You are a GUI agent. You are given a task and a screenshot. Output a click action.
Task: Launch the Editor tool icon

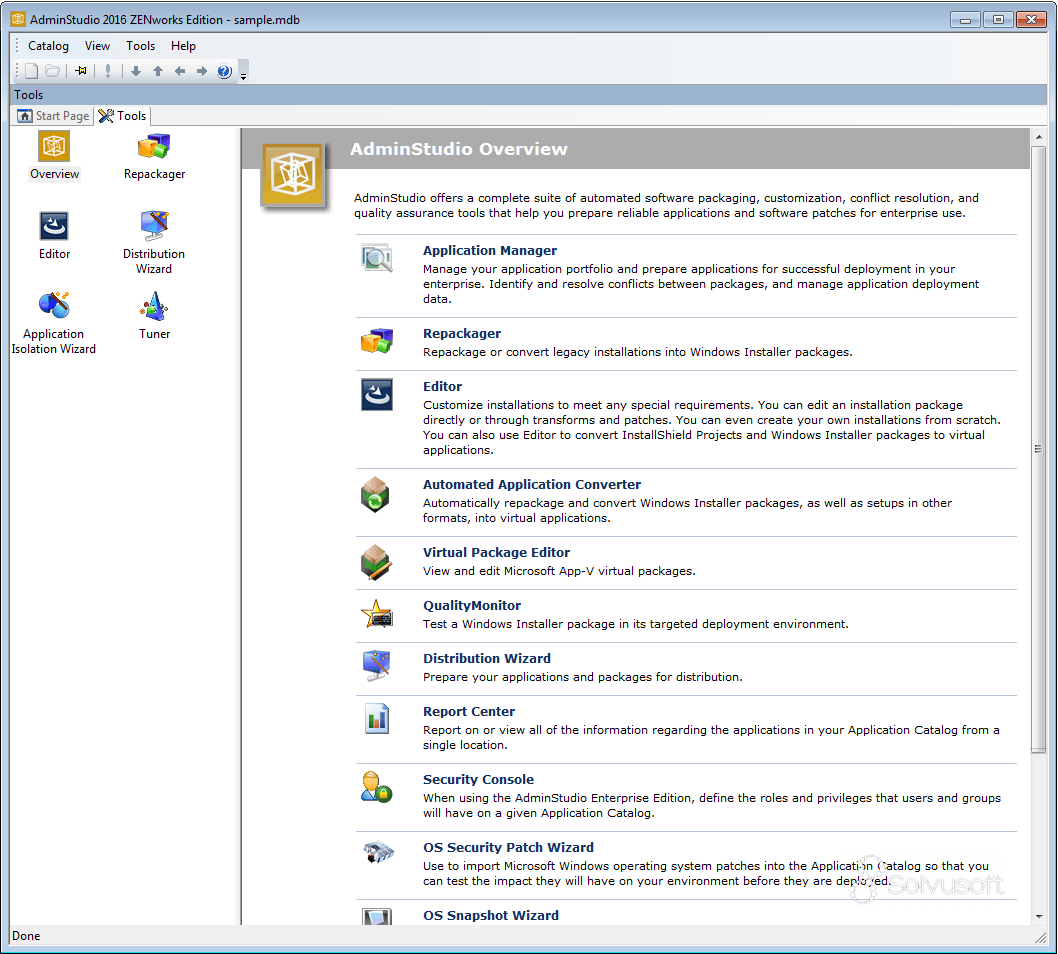53,227
